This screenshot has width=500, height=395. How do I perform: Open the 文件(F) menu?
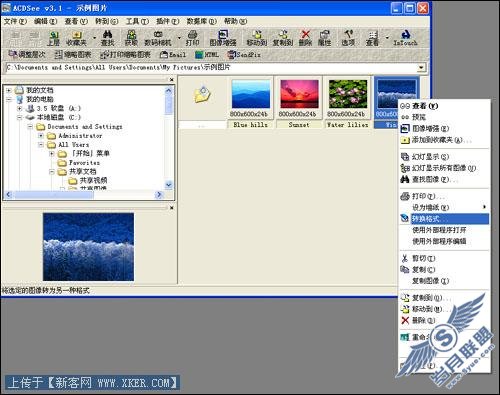pyautogui.click(x=15, y=21)
